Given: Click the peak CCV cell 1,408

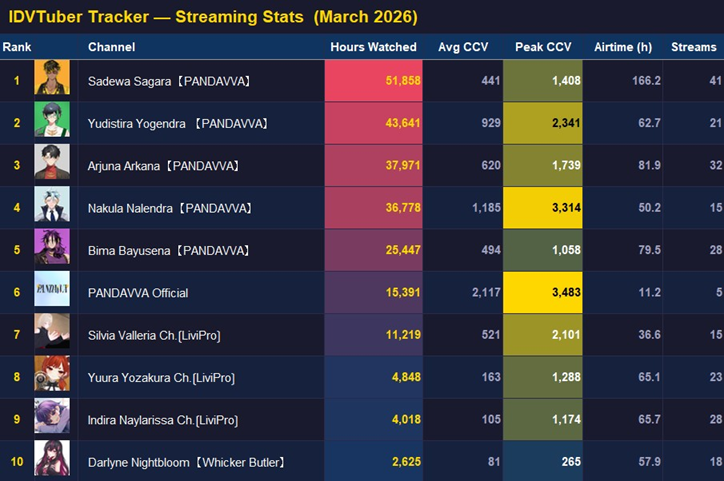Looking at the screenshot, I should (543, 81).
